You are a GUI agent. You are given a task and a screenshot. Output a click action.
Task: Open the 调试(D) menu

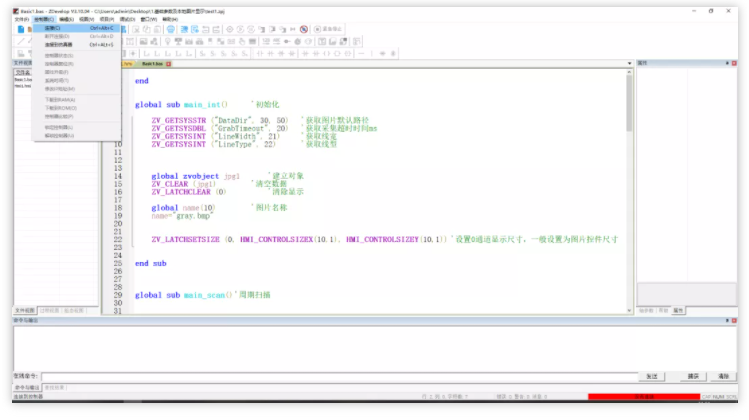pos(127,19)
